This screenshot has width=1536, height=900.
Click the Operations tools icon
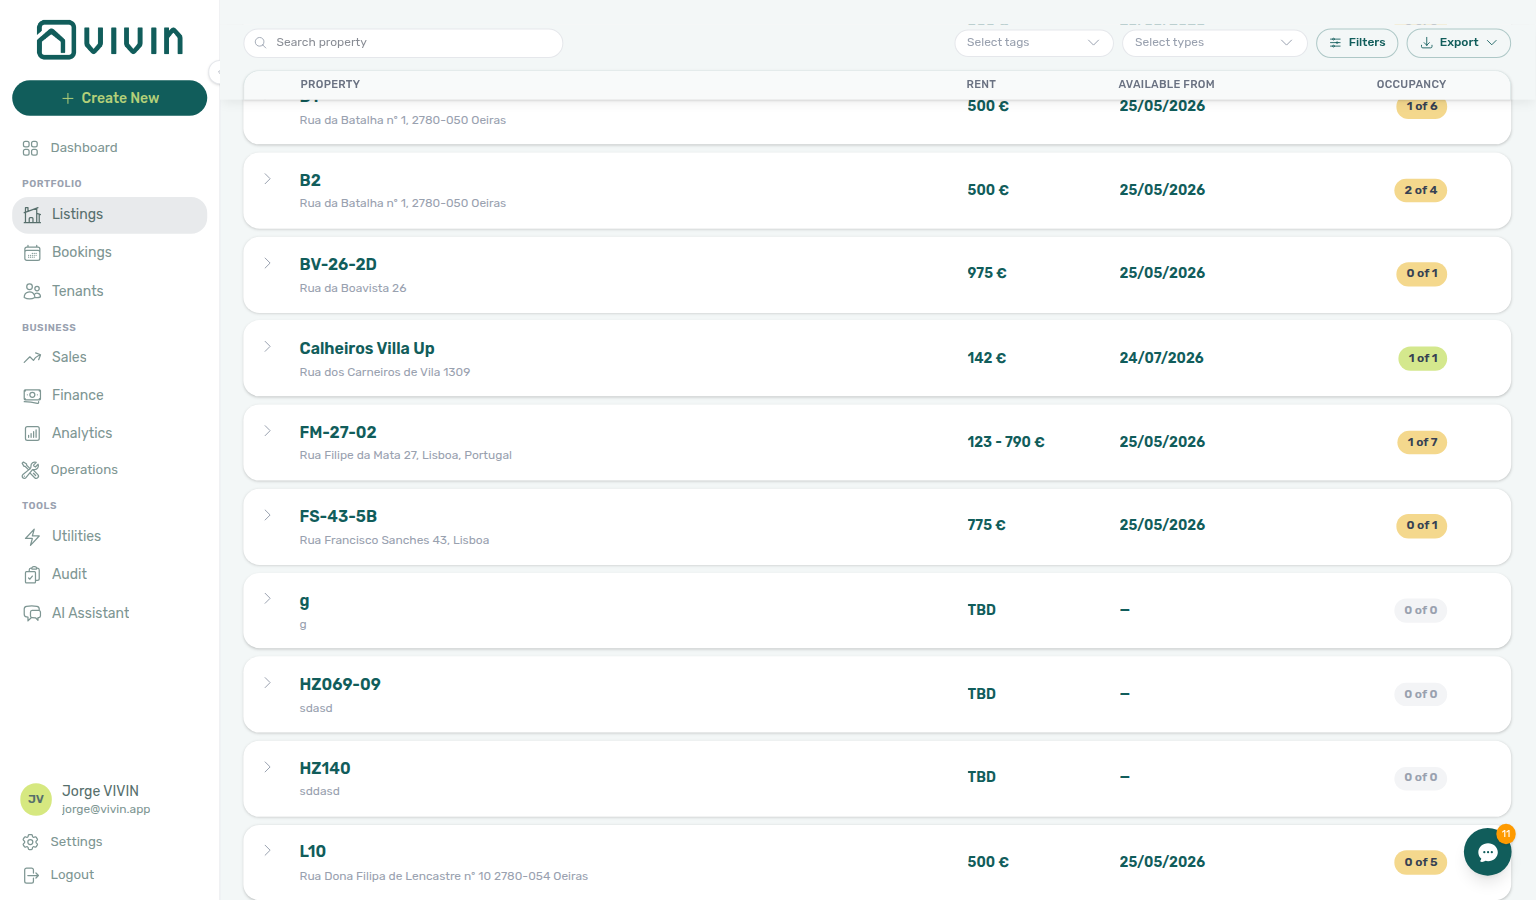[x=30, y=470]
